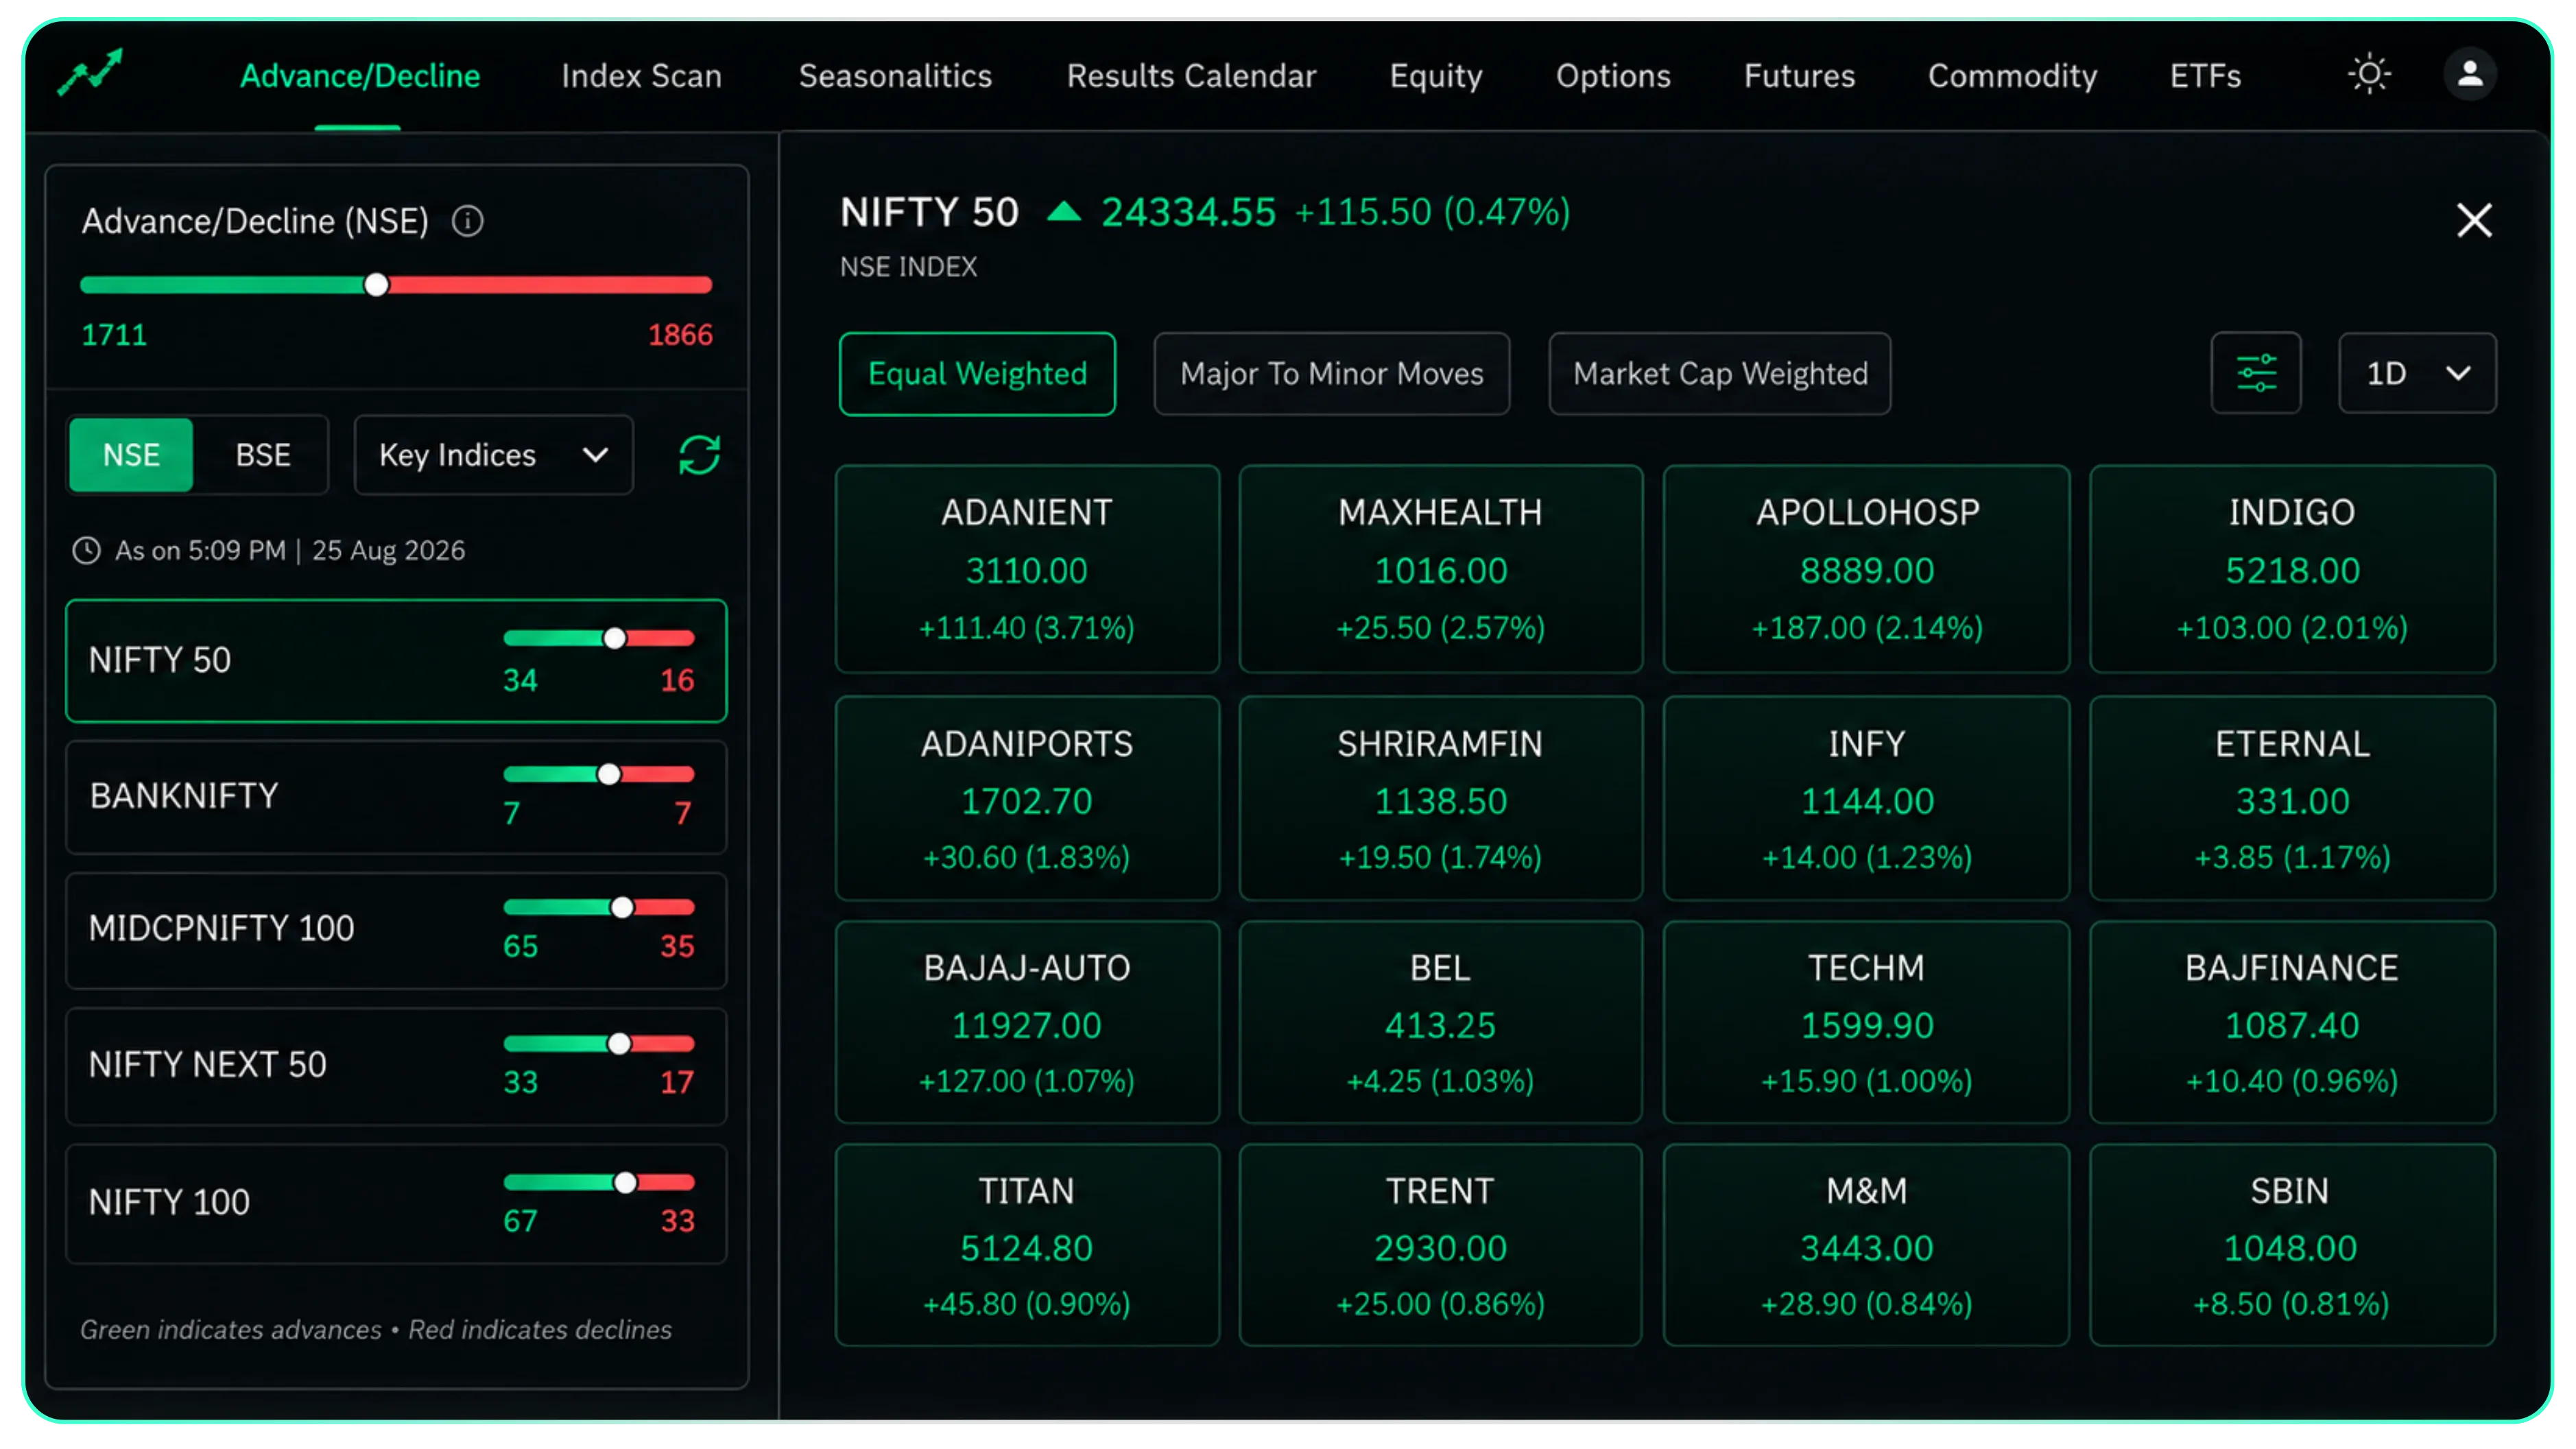Open the ADANIENT stock card

tap(1027, 569)
